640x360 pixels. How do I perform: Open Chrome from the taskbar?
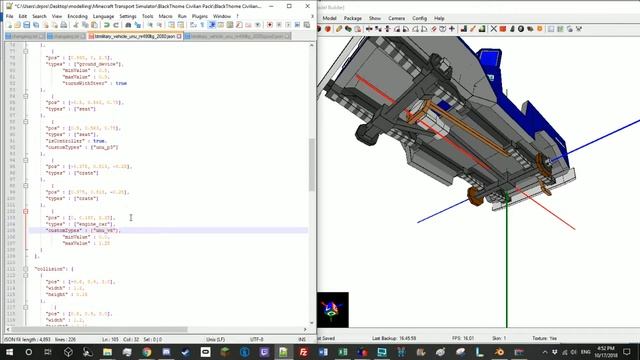coord(147,352)
